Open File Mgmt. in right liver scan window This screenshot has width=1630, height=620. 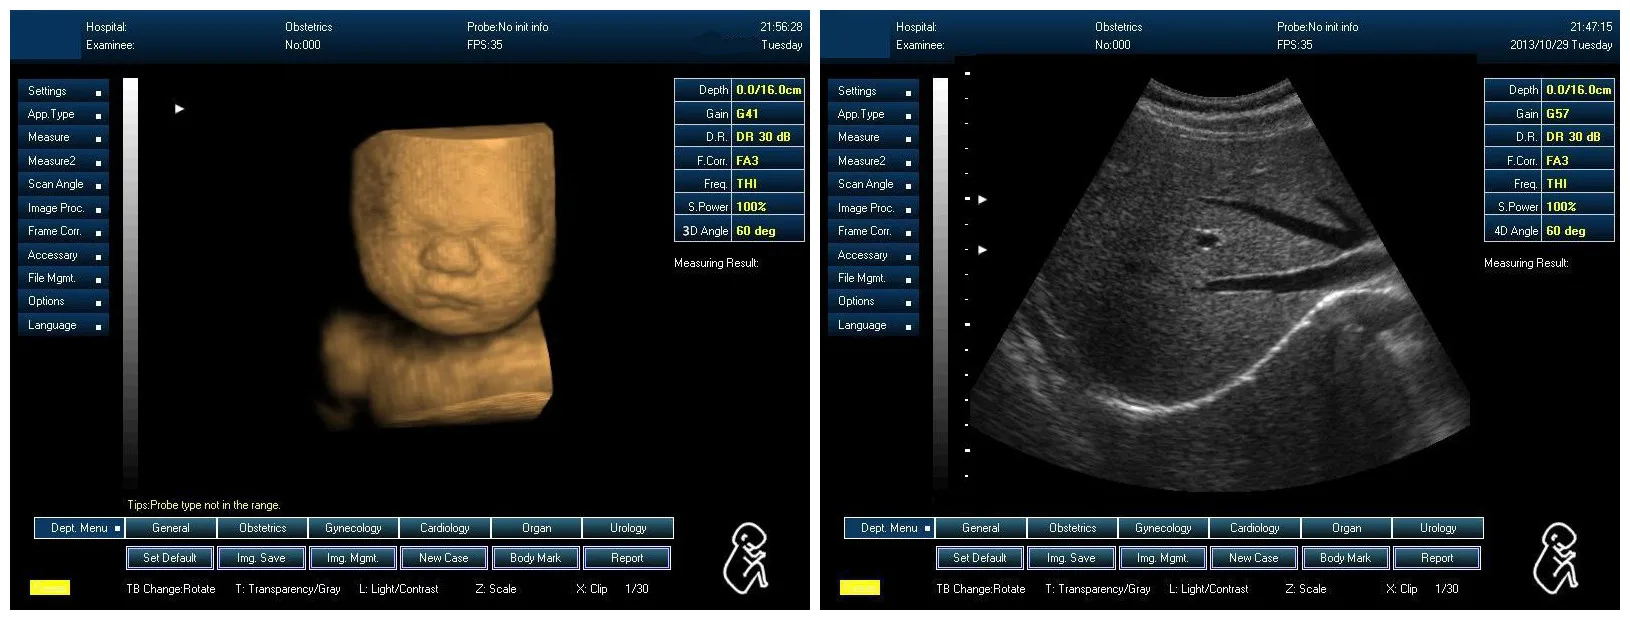(x=873, y=278)
